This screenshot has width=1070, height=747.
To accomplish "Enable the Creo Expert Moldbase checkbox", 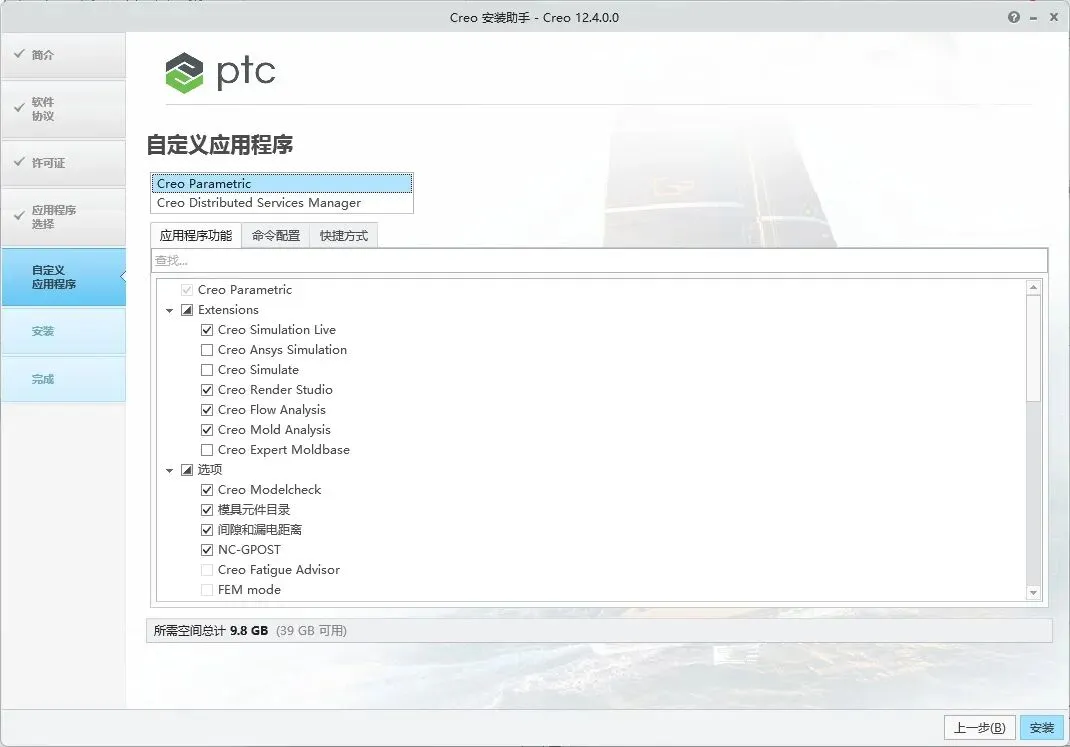I will point(207,450).
